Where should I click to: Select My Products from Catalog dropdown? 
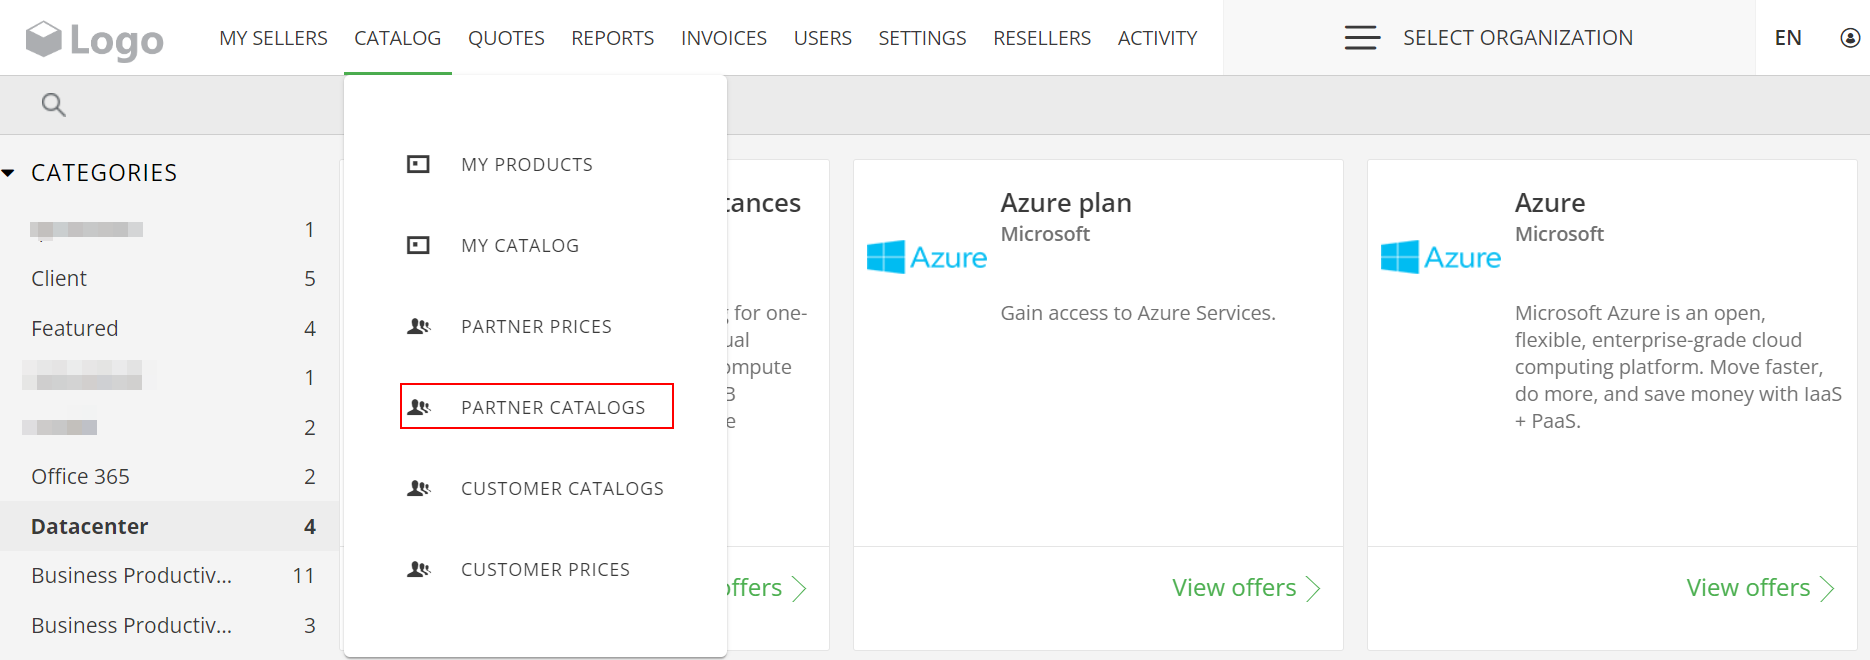point(527,164)
